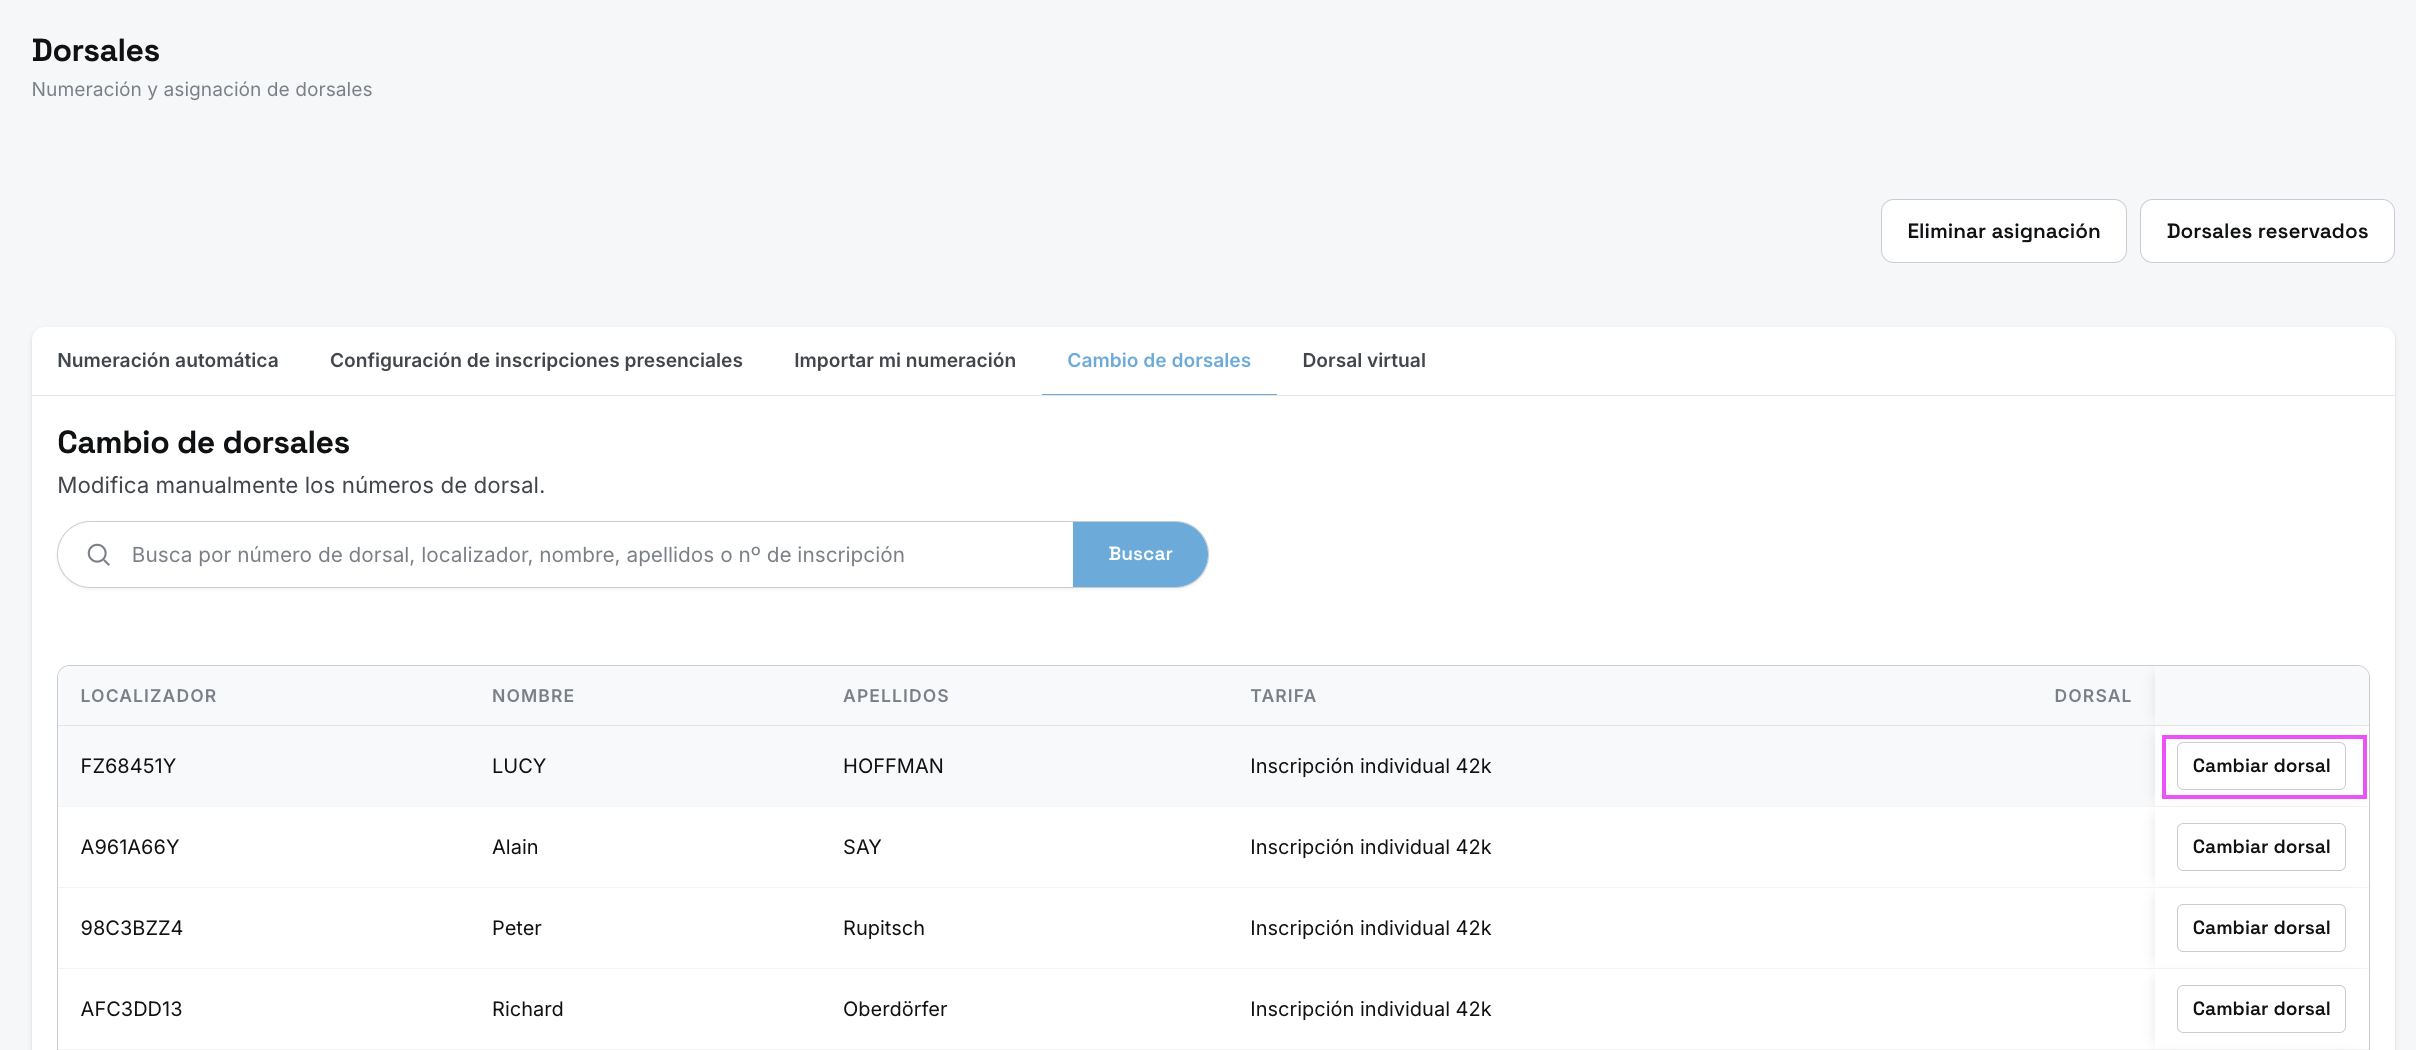Click the APELLIDOS column header
The image size is (2416, 1050).
tap(896, 696)
